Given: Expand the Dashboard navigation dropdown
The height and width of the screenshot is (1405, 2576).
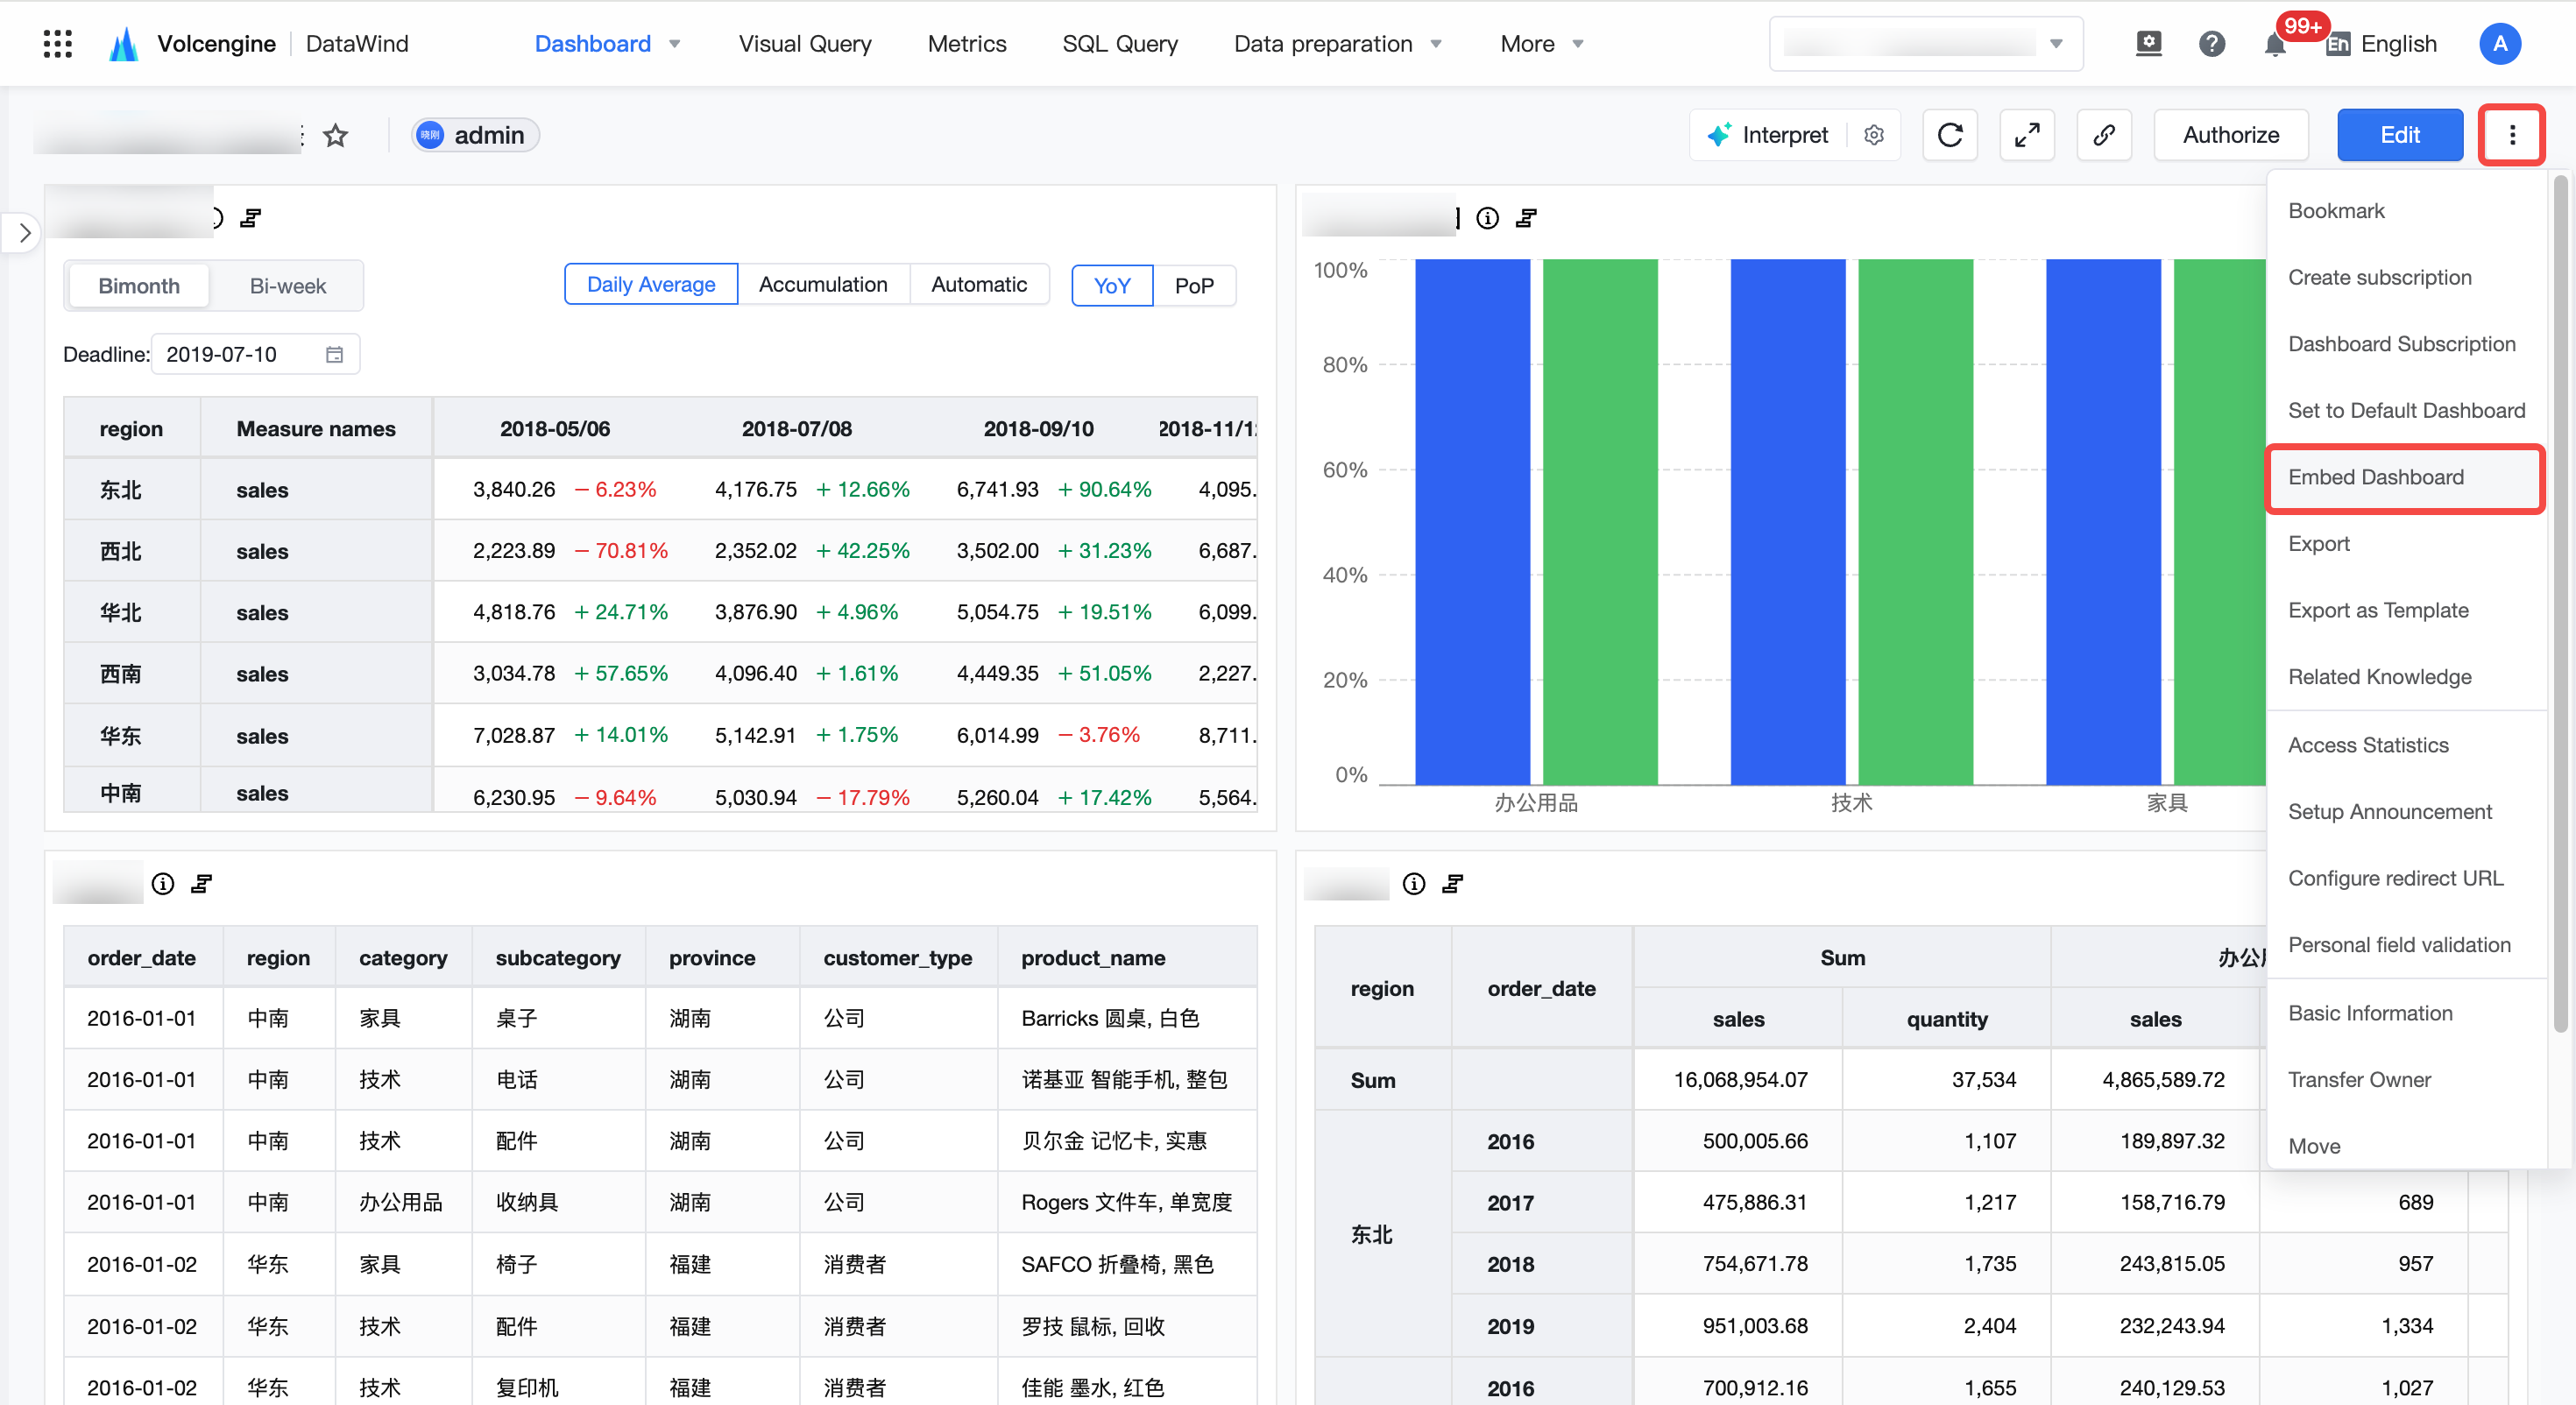Looking at the screenshot, I should pos(675,44).
